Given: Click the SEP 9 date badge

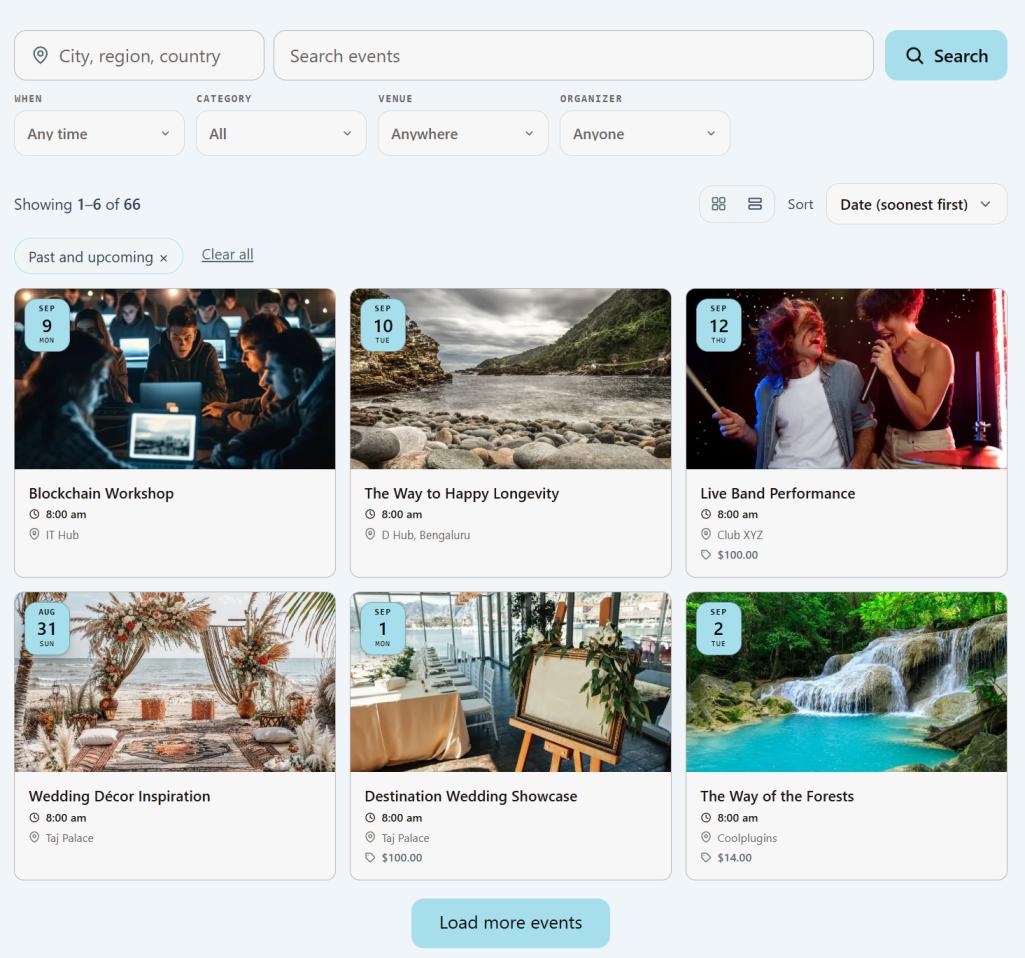Looking at the screenshot, I should (47, 325).
